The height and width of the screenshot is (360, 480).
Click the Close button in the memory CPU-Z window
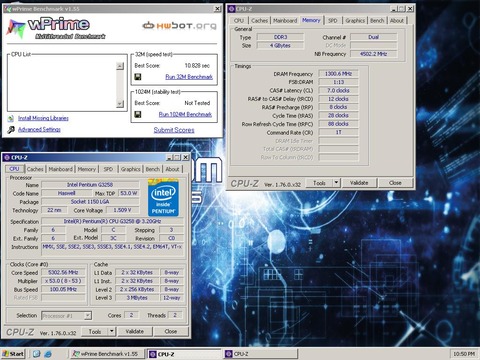395,183
